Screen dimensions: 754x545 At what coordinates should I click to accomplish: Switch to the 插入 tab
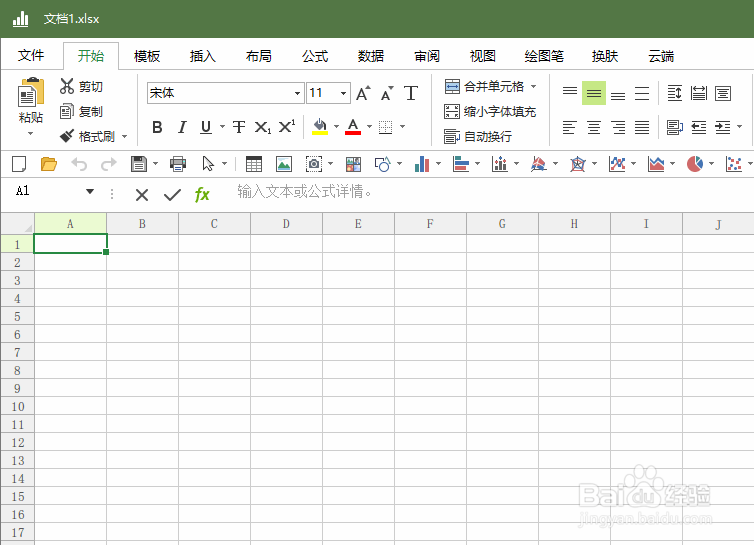tap(202, 56)
